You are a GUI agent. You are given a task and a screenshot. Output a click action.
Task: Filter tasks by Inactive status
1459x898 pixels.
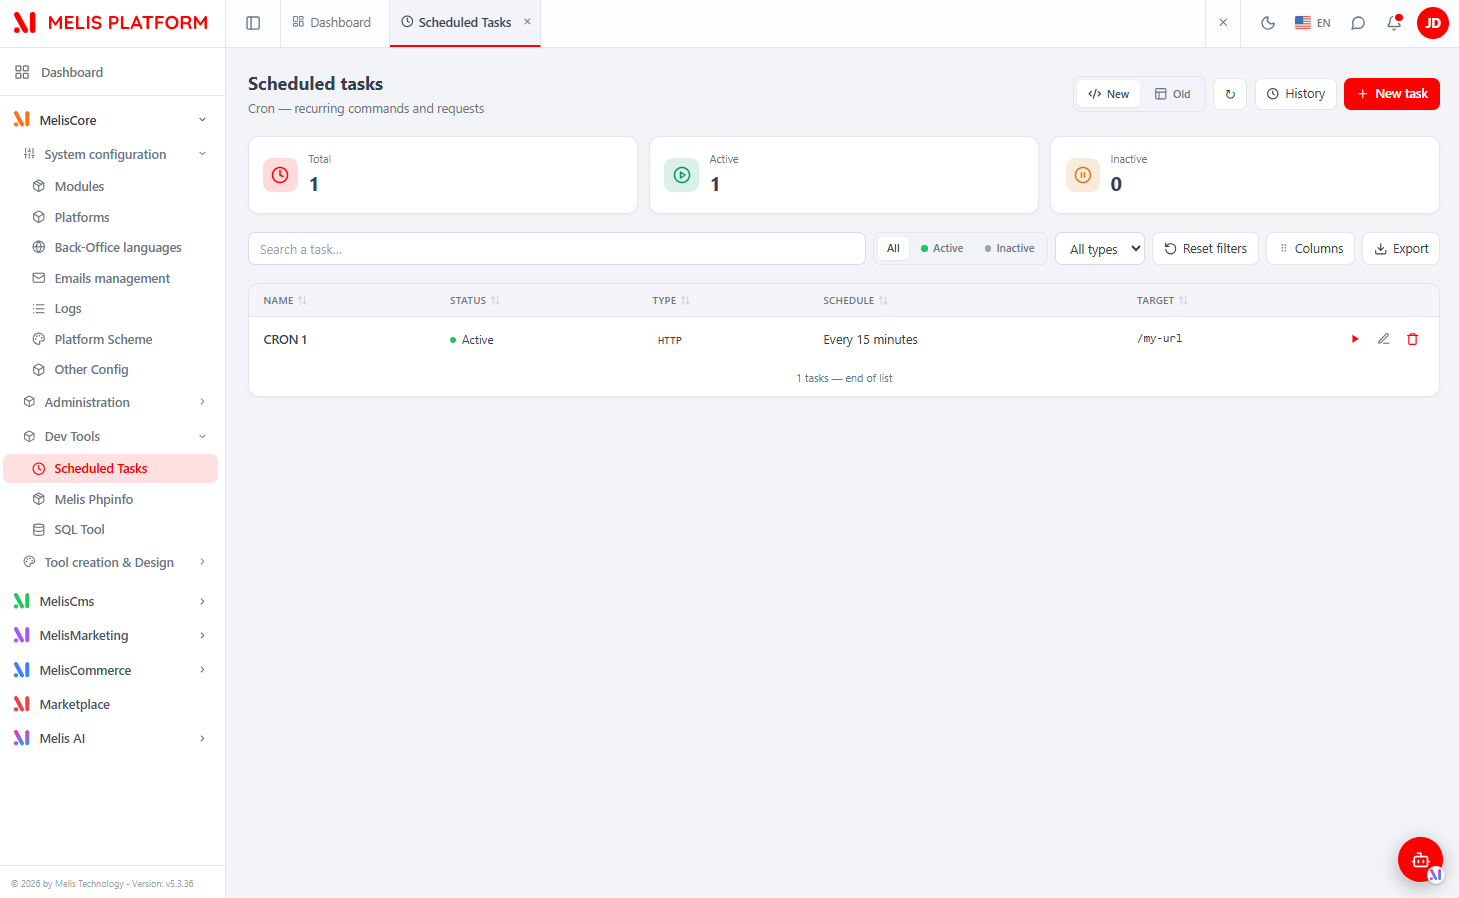[1009, 249]
